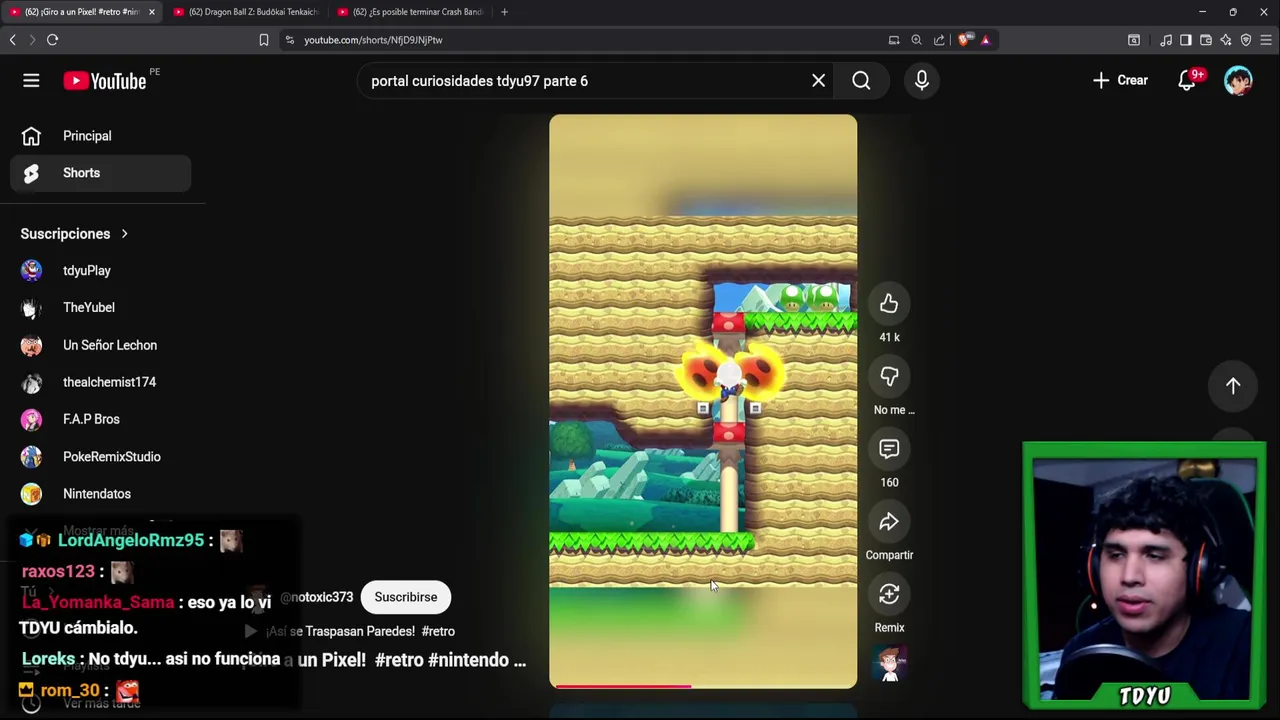Bookmark this page
Screen dimensions: 1280x720
[x=264, y=40]
